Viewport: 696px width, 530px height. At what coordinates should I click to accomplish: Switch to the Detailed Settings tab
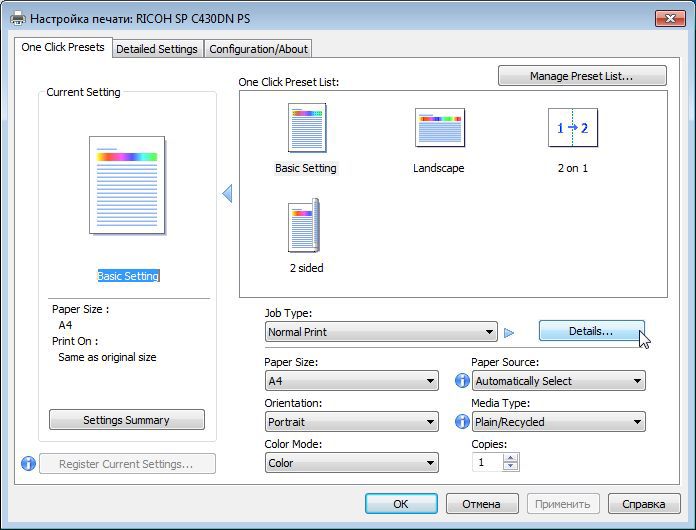pos(157,49)
